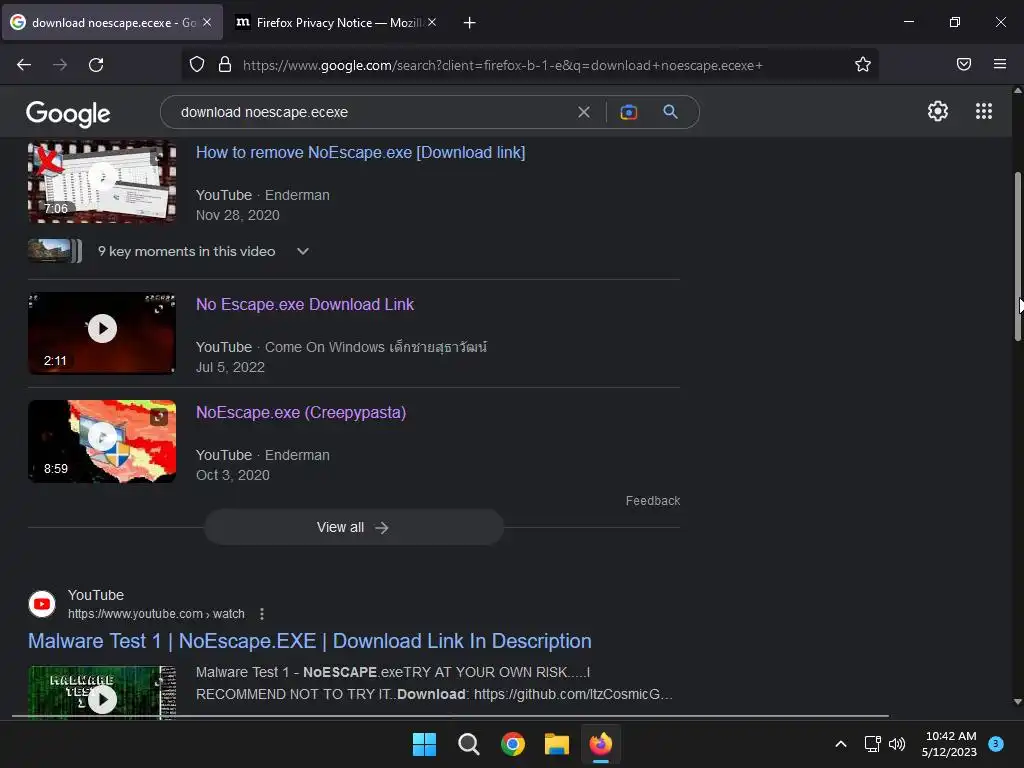Click the Come On Windows channel name
The height and width of the screenshot is (768, 1024).
[x=376, y=347]
